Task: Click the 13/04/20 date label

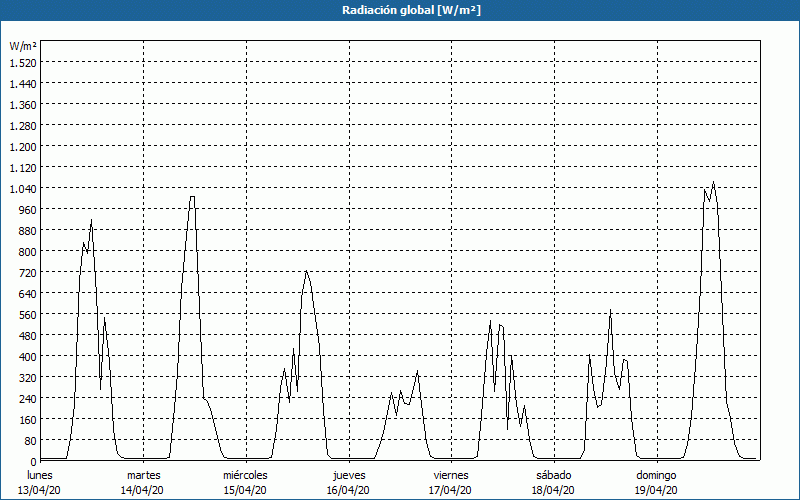Action: point(39,490)
